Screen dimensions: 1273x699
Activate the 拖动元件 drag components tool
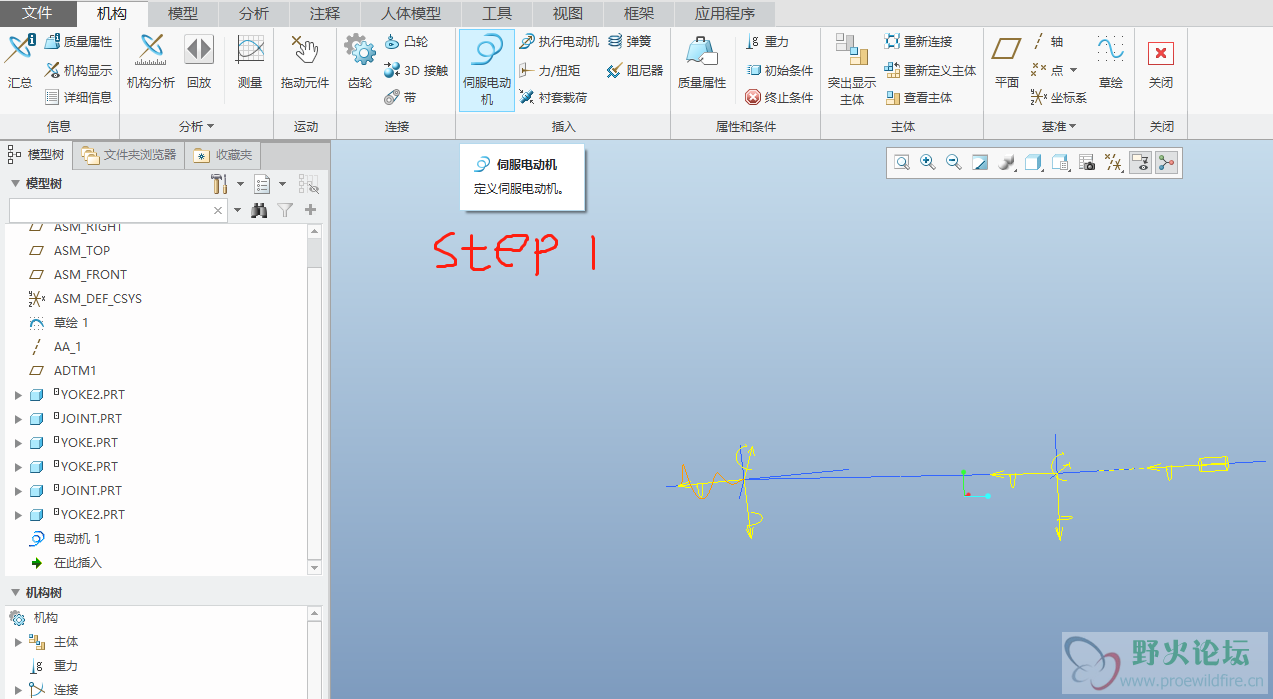click(x=305, y=61)
